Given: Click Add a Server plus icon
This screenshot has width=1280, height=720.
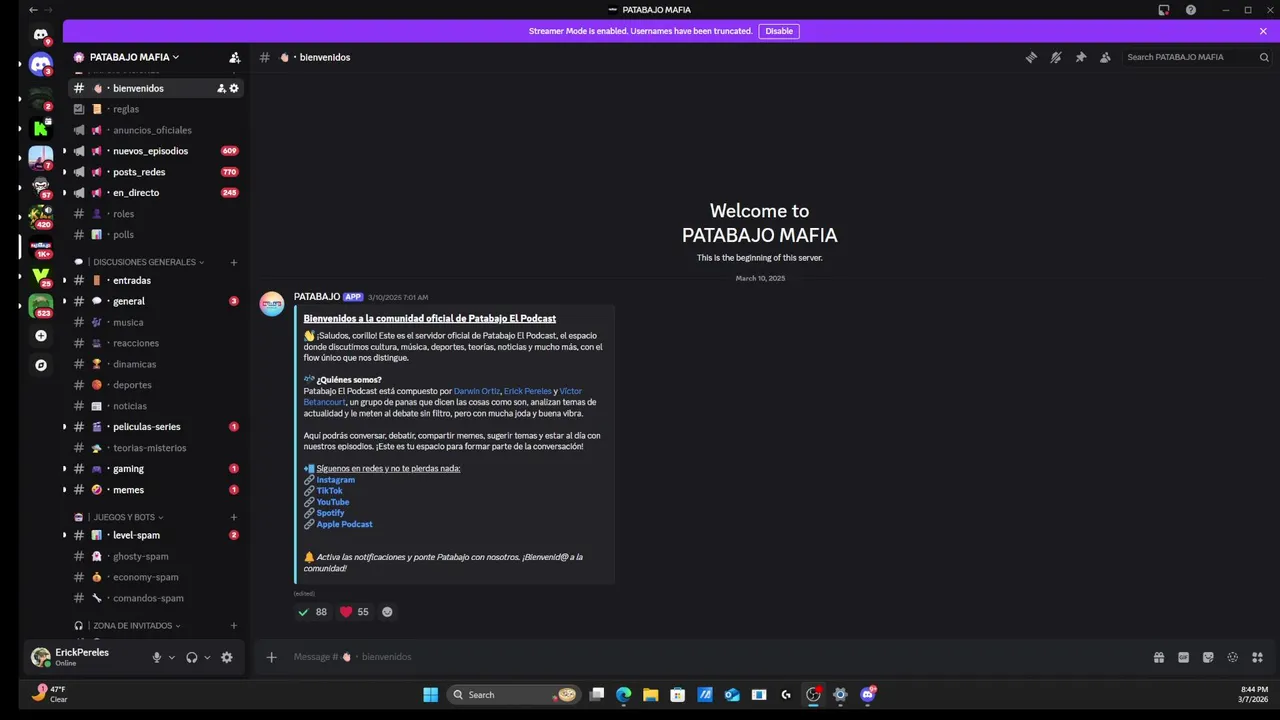Looking at the screenshot, I should pyautogui.click(x=41, y=335).
